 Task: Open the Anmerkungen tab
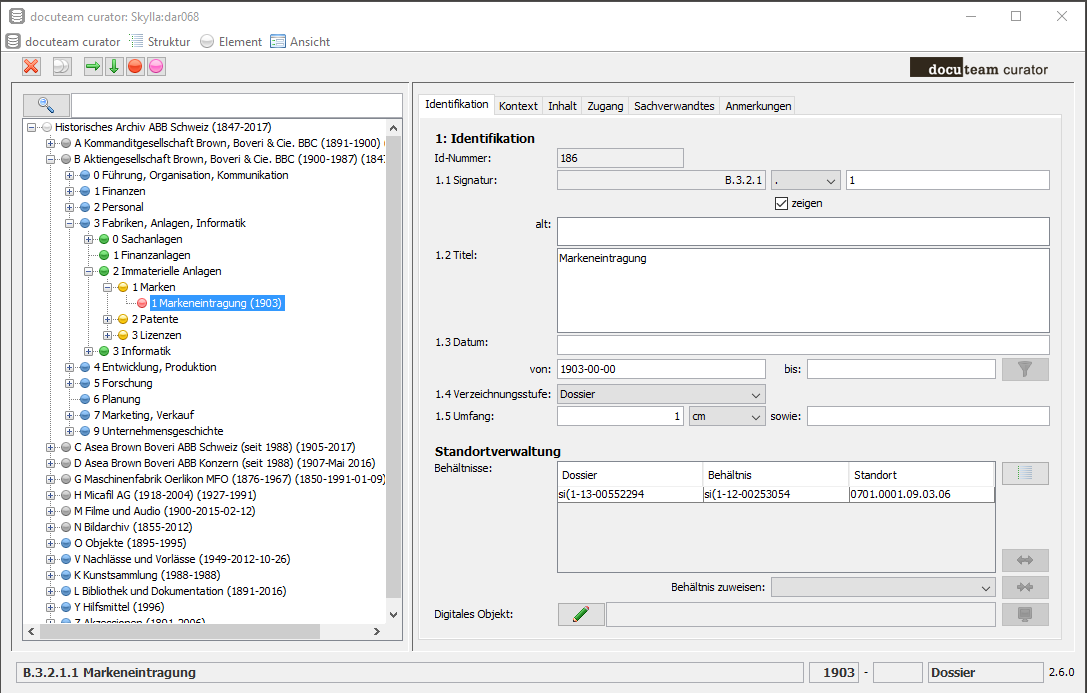758,106
